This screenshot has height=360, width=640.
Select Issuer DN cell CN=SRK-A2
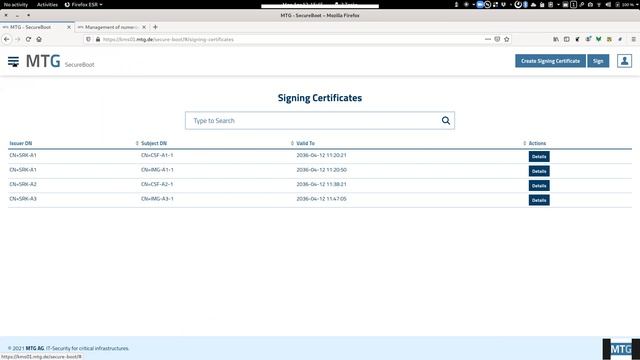click(x=23, y=184)
